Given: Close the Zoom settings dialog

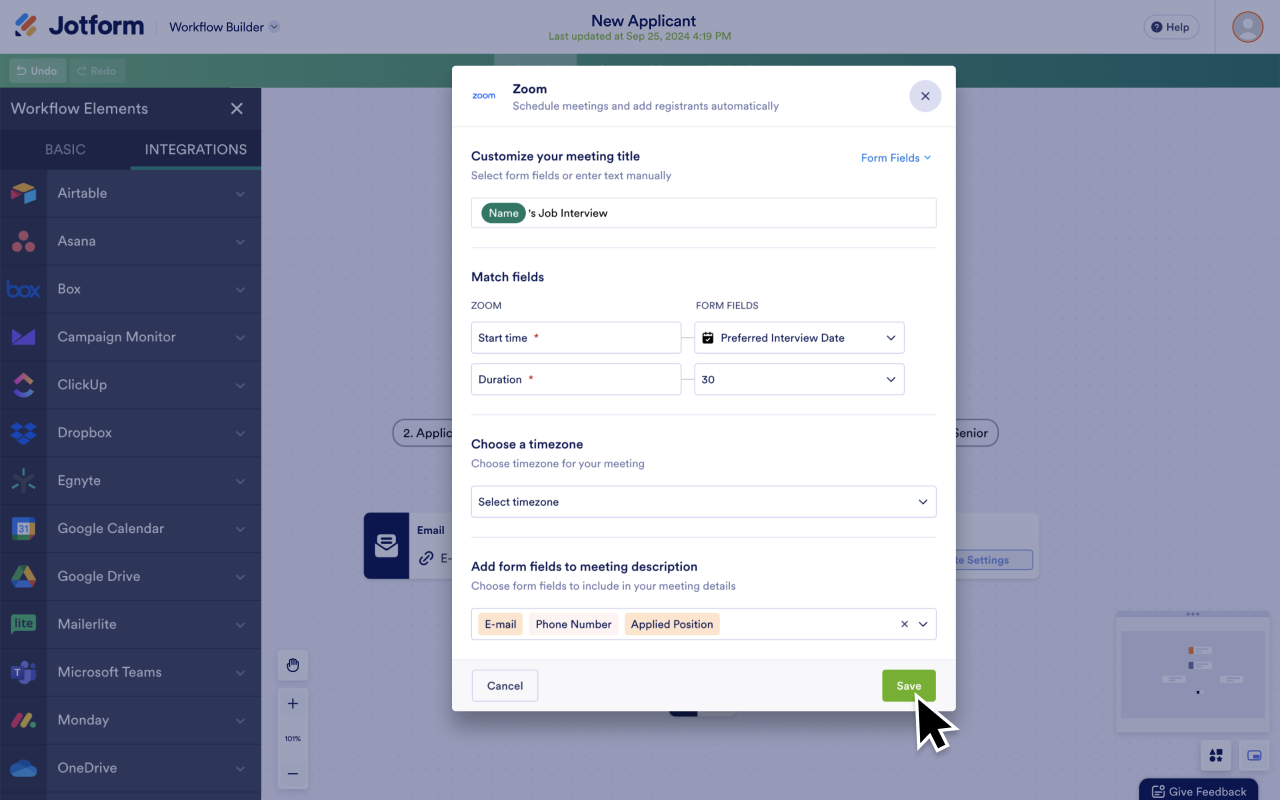Looking at the screenshot, I should click(x=925, y=96).
